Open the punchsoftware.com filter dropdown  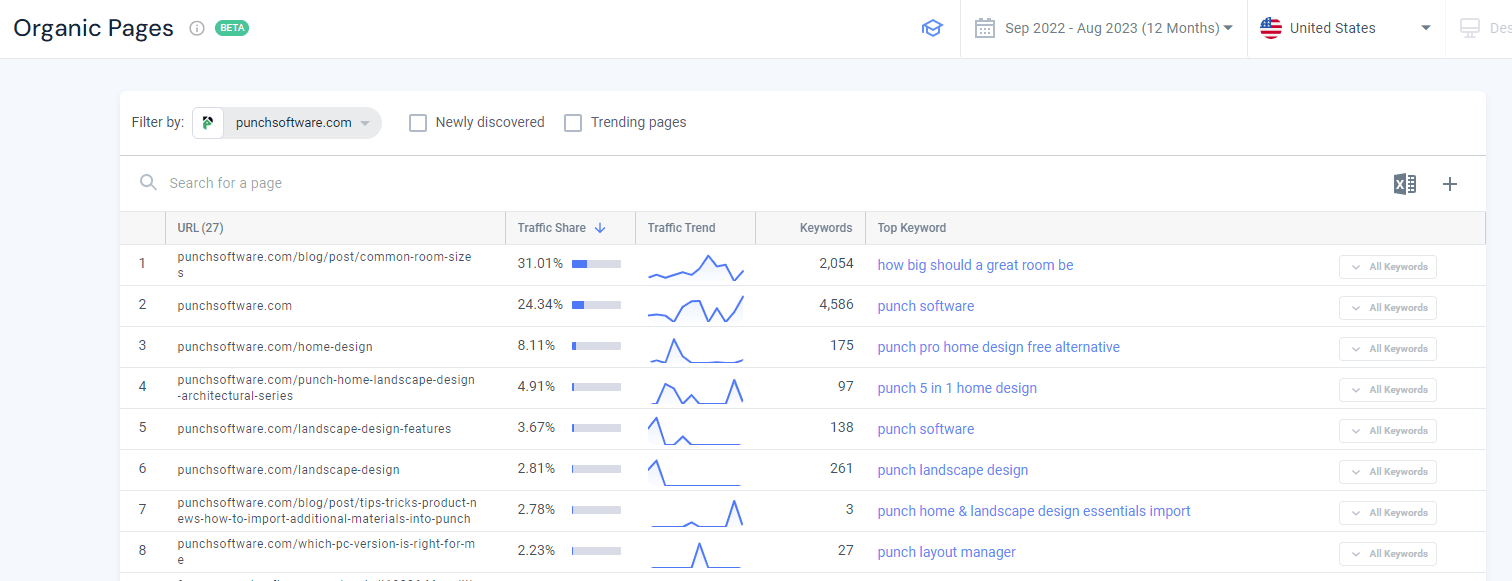click(x=287, y=123)
